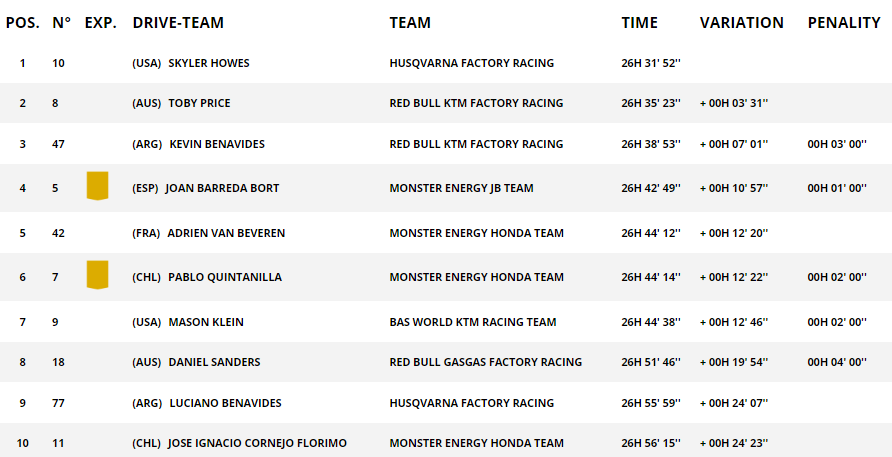This screenshot has height=457, width=892.
Task: Select Red Bull GasGas Factory Racing team
Action: click(486, 362)
